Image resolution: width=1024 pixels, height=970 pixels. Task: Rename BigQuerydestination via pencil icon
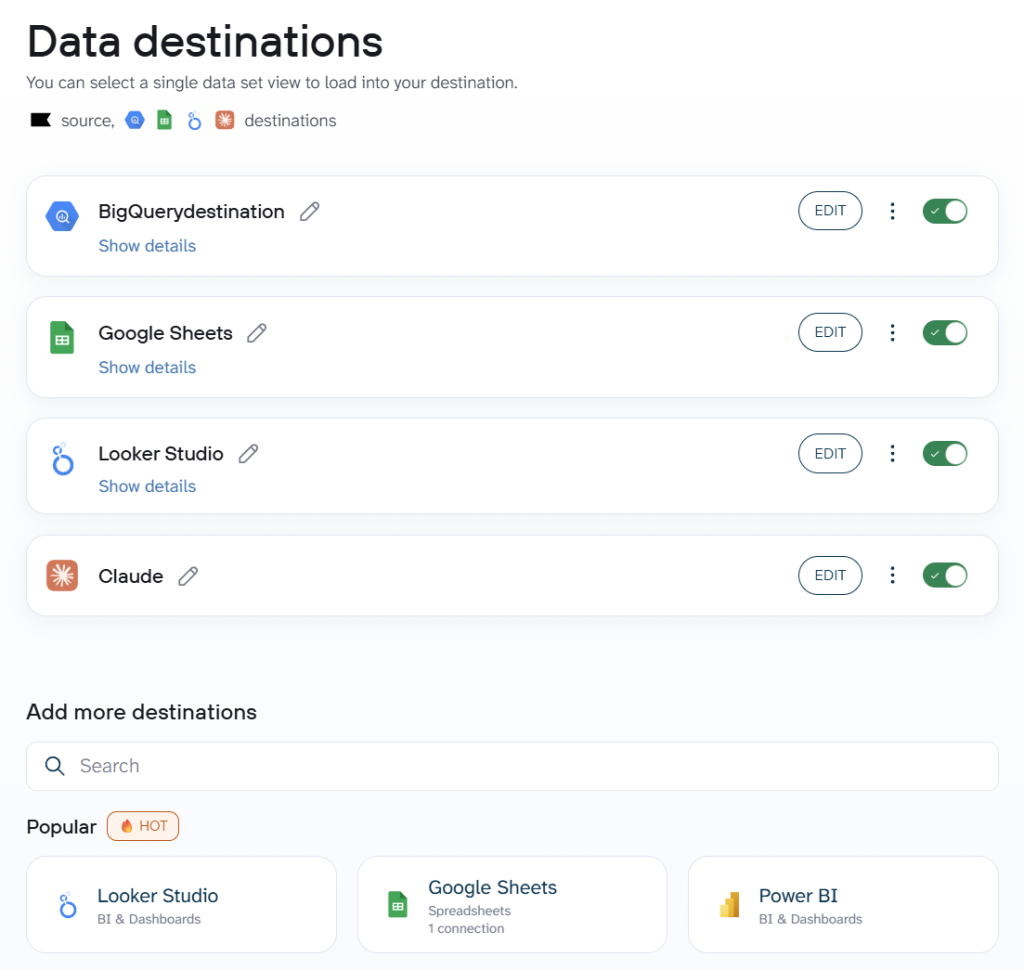[x=310, y=211]
